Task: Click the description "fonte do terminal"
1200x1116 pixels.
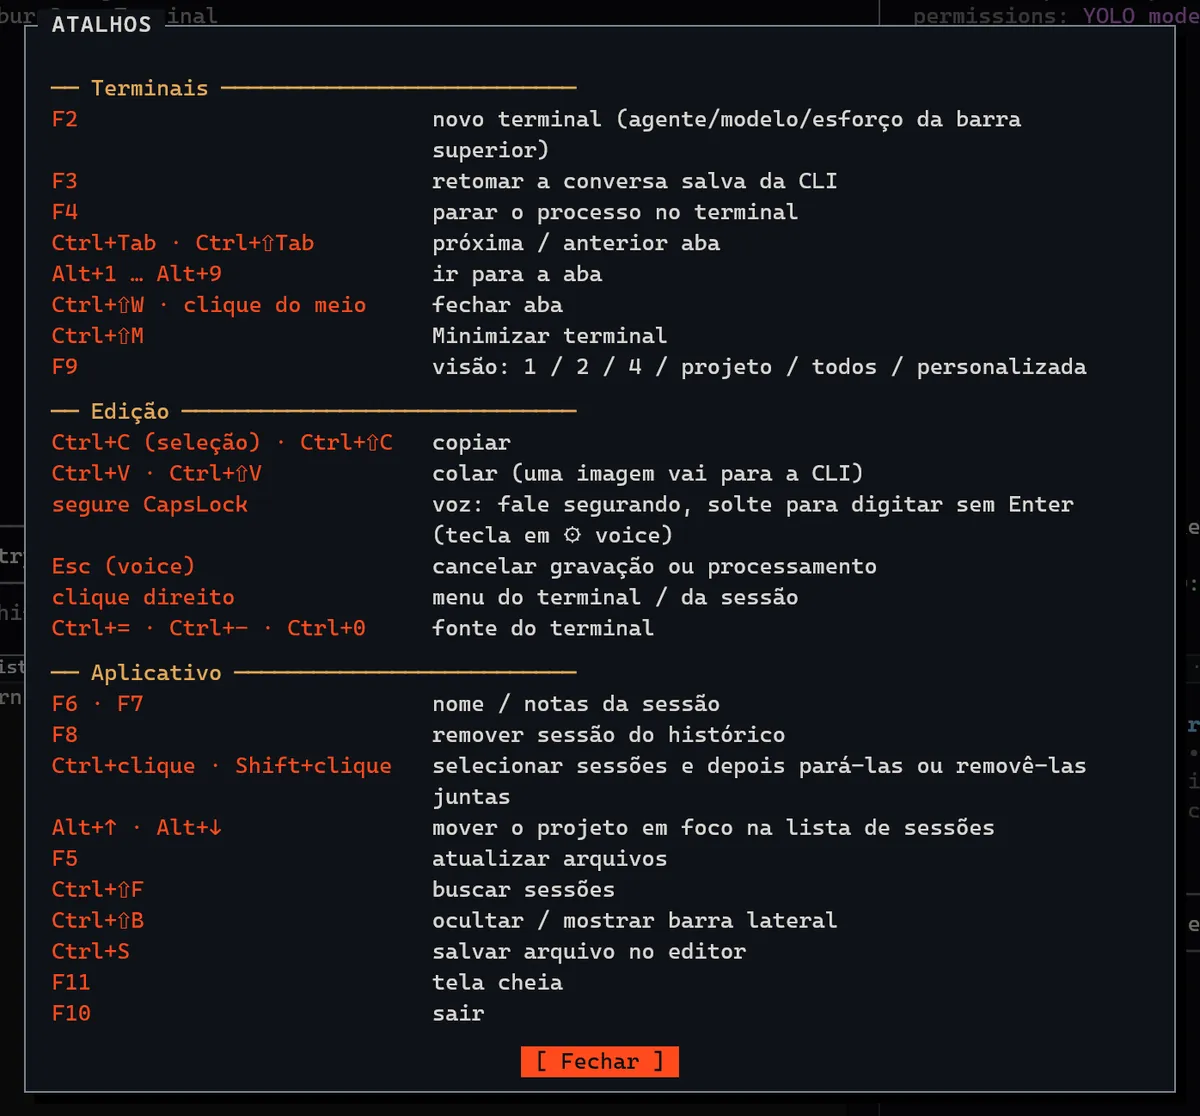Action: point(543,629)
